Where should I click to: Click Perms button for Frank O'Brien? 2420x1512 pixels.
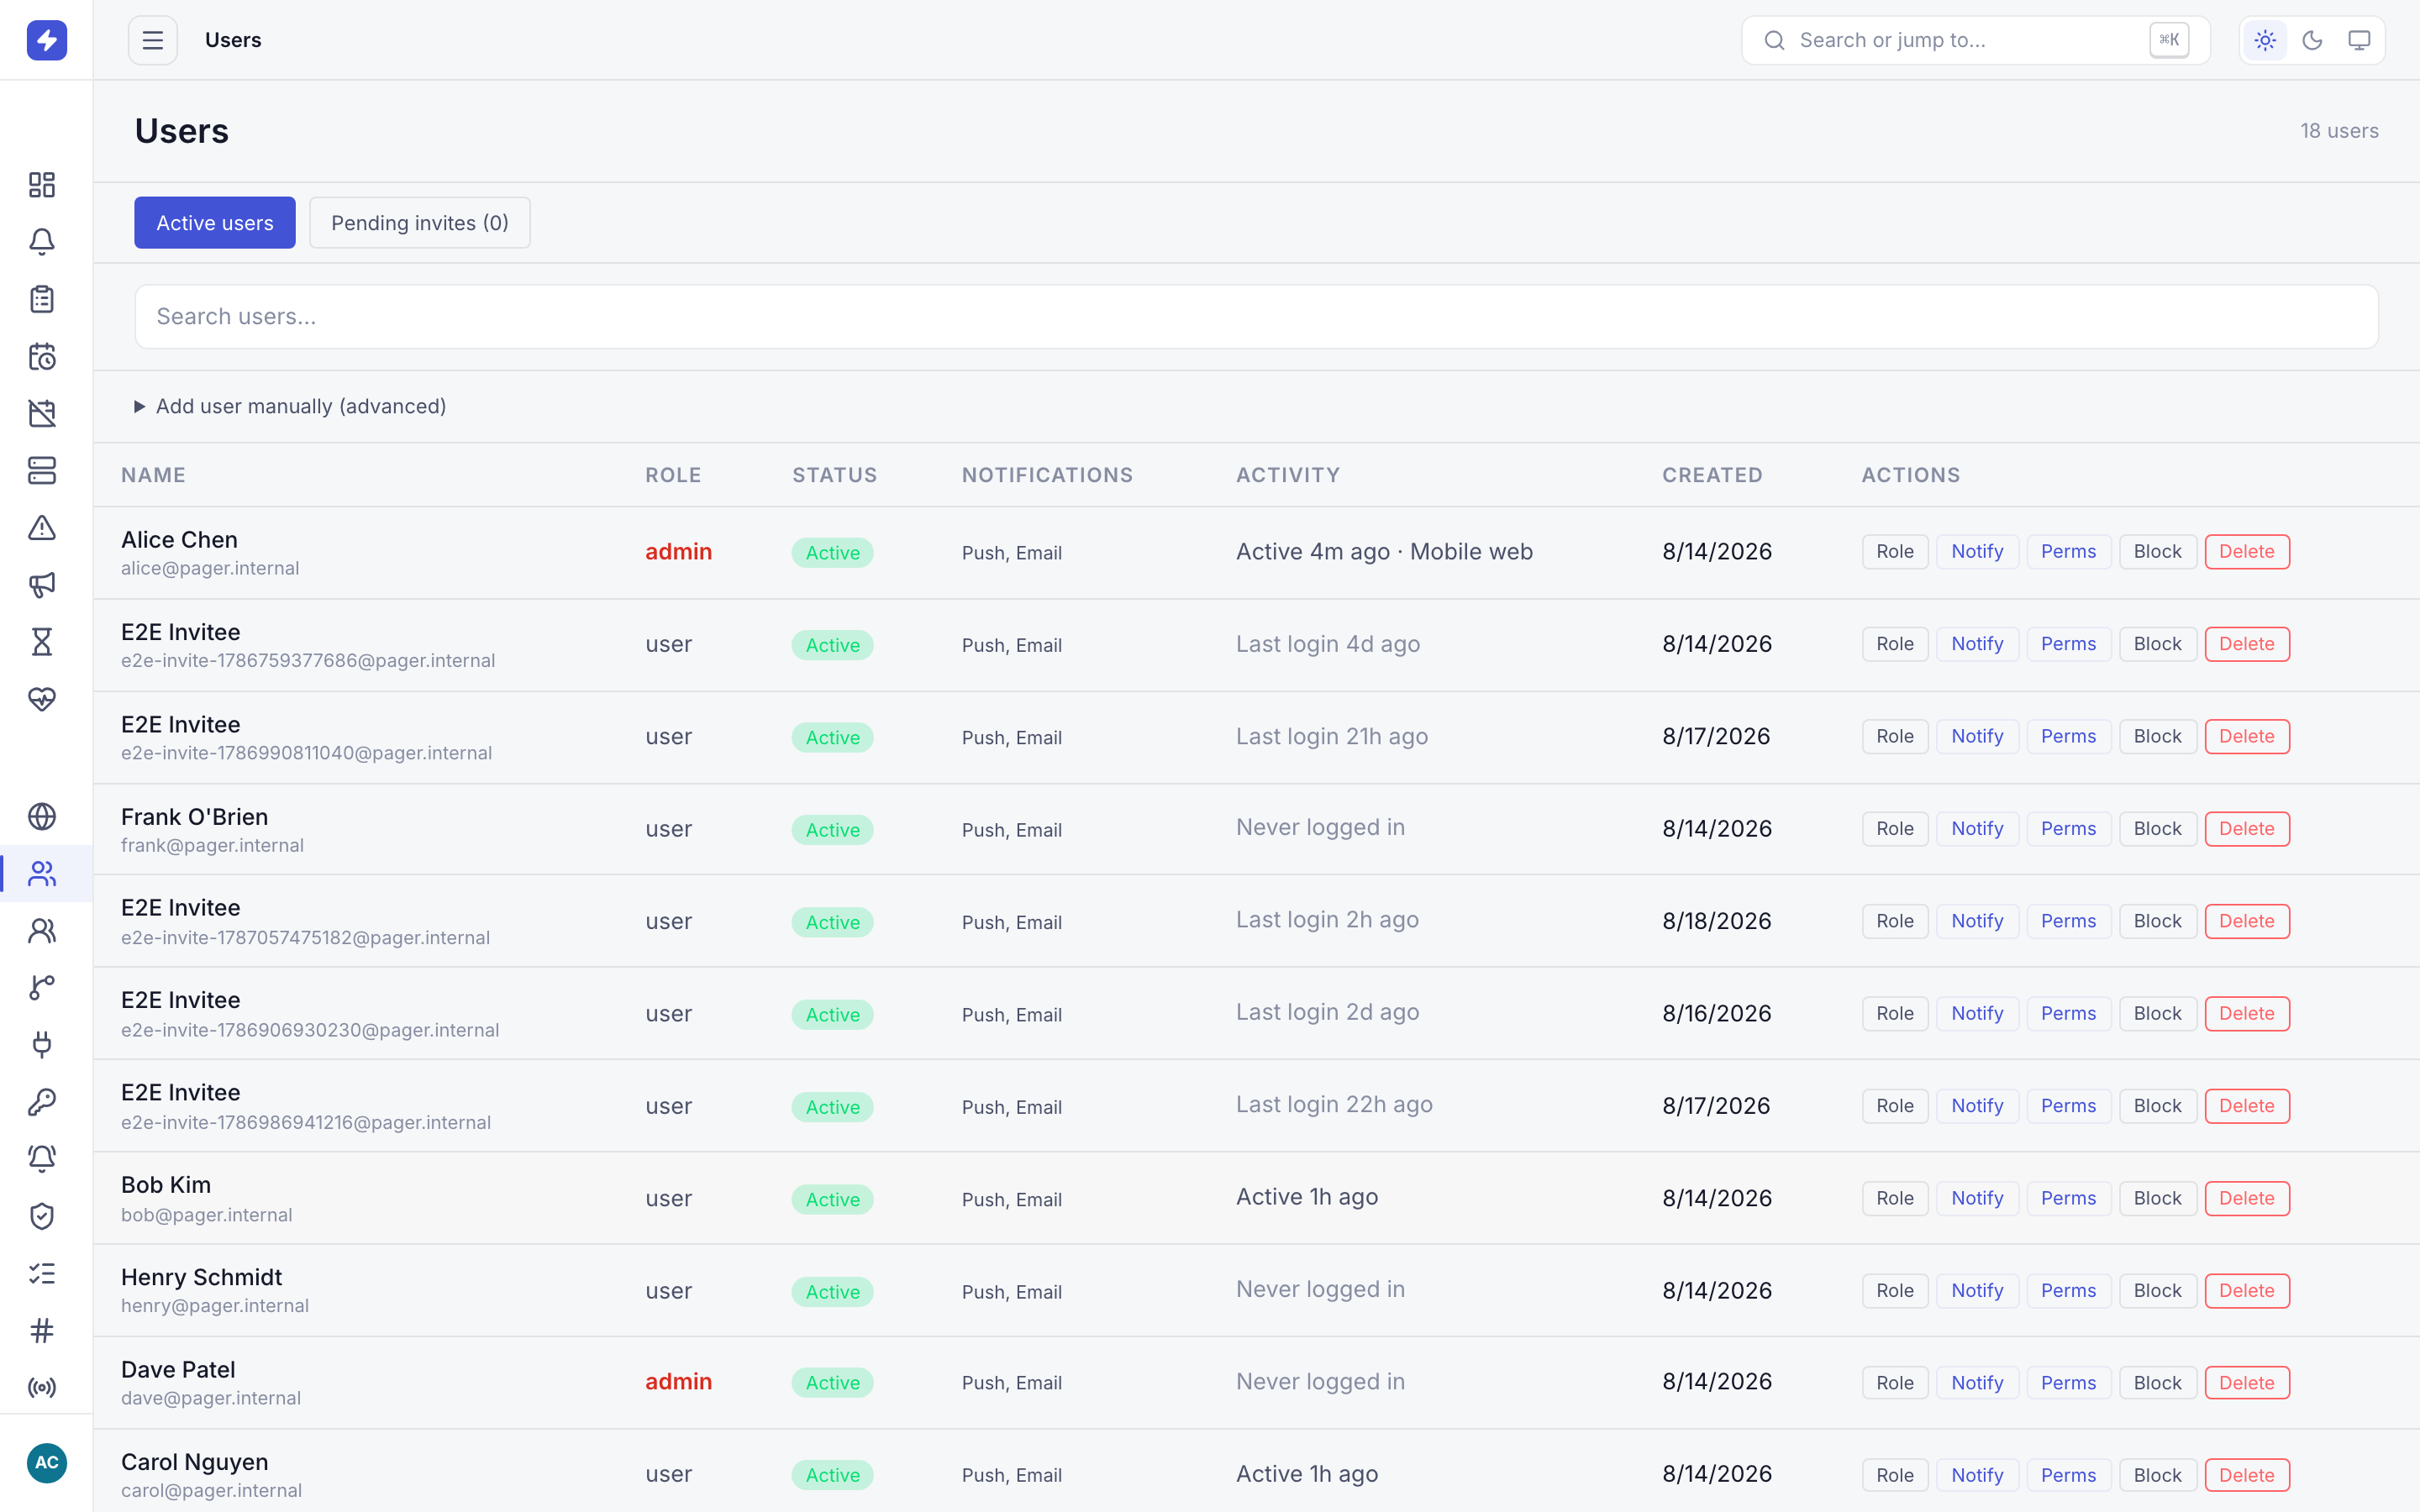[2068, 829]
